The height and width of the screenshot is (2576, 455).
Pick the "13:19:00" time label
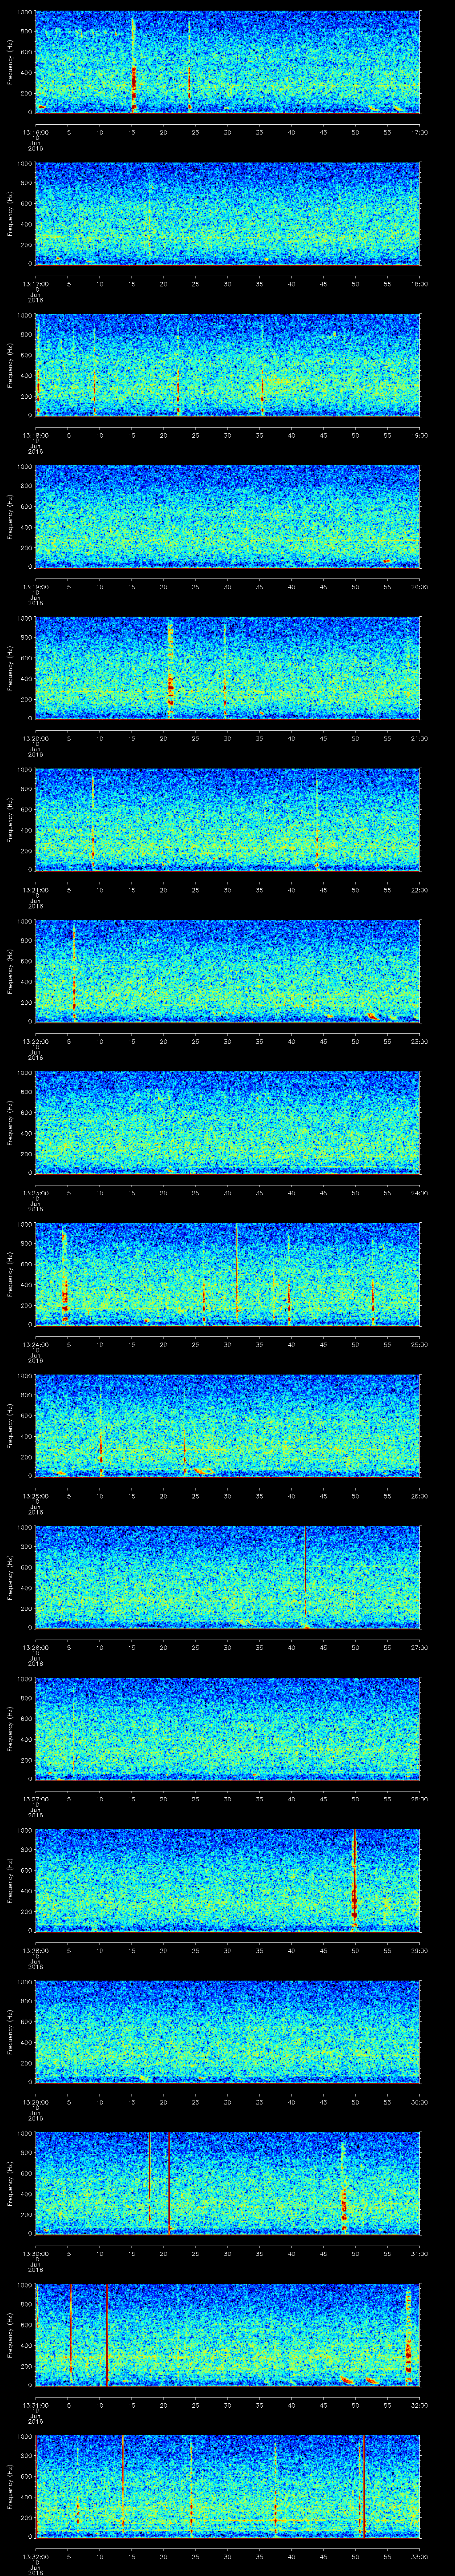click(x=36, y=587)
